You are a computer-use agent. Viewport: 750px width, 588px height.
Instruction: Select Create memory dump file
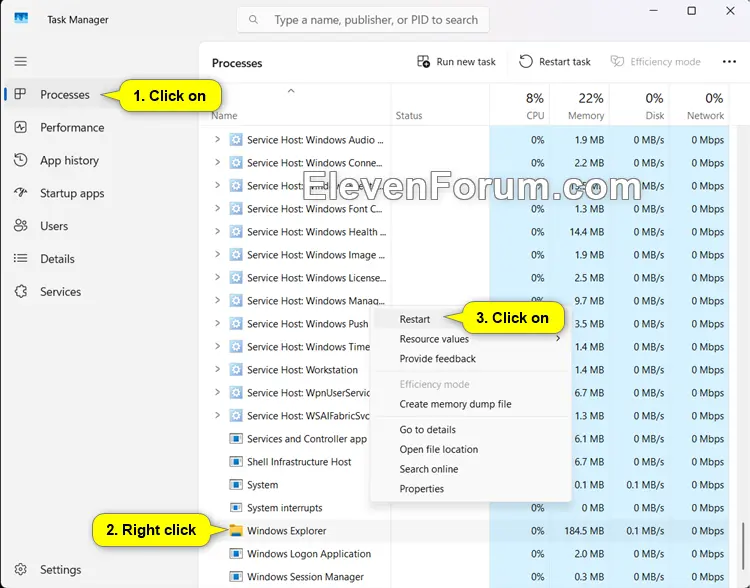(470, 404)
